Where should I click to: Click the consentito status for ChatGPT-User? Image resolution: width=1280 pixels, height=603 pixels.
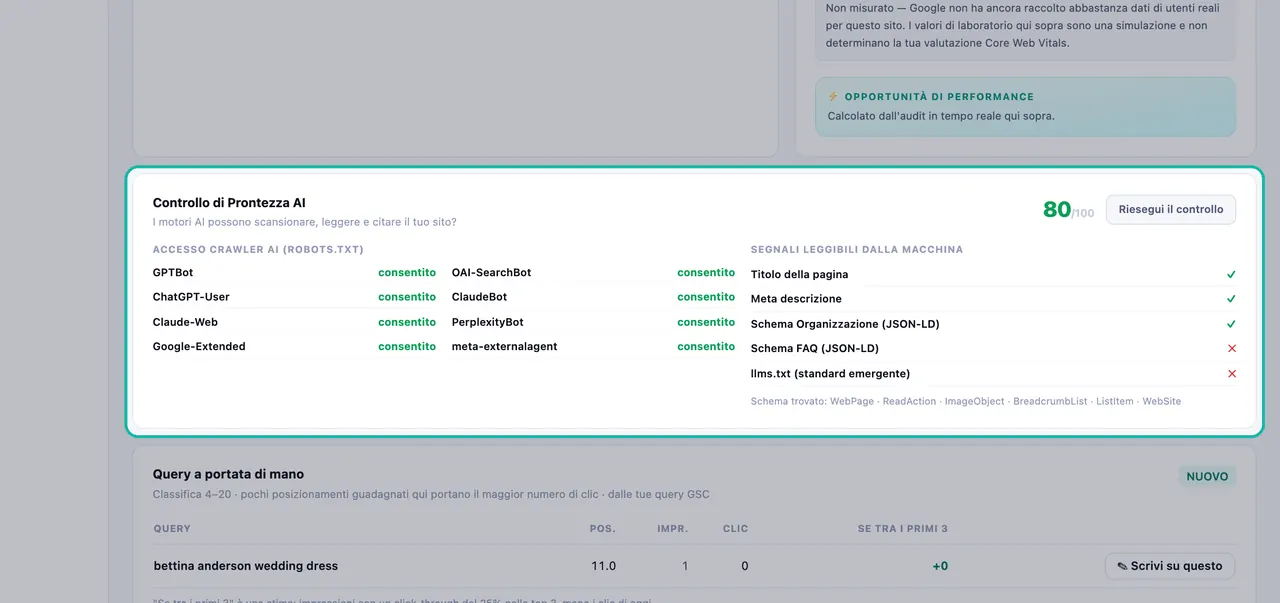[407, 297]
